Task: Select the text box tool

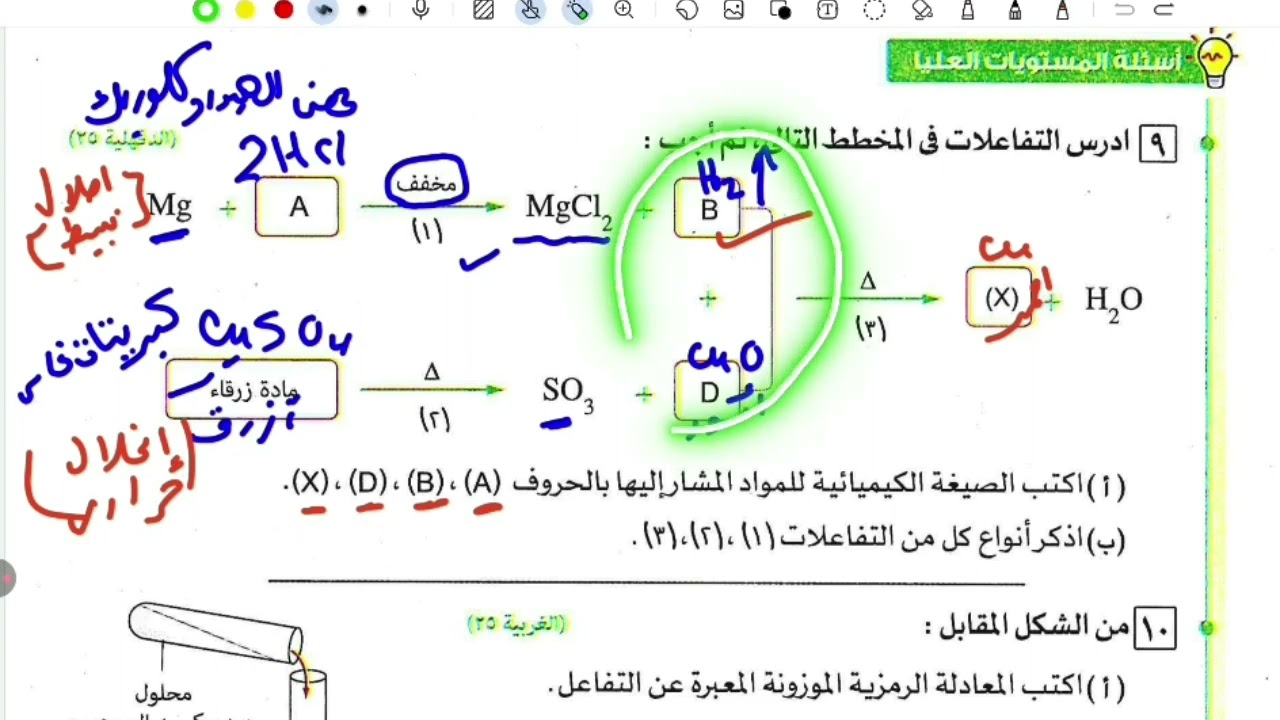Action: [x=827, y=10]
